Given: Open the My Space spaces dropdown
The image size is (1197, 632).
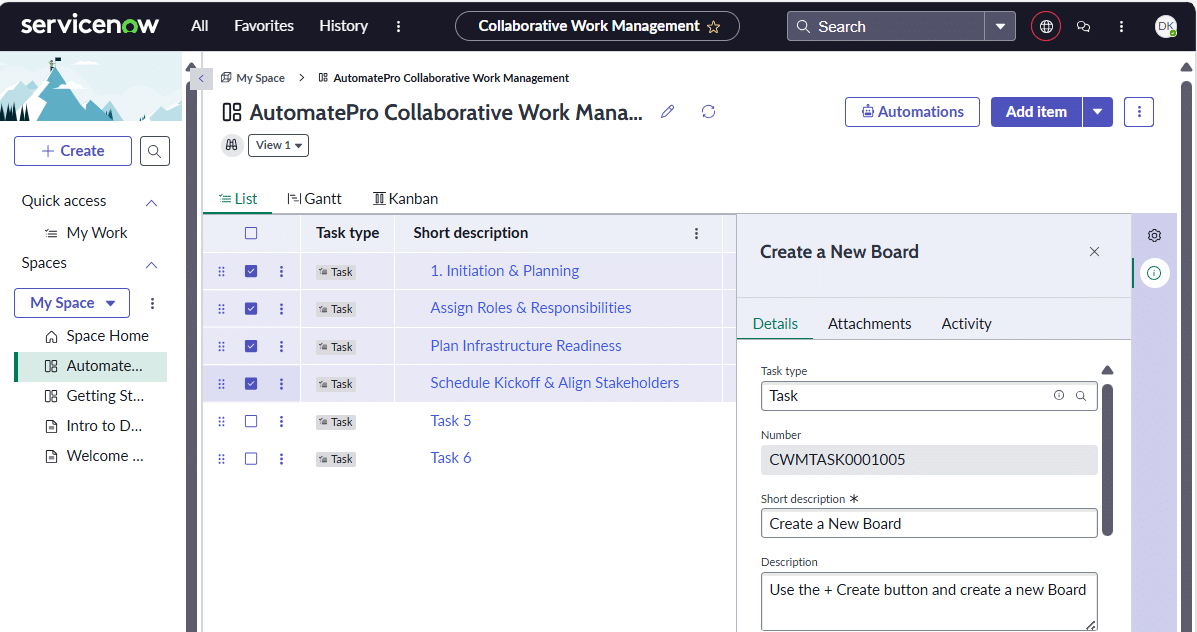Looking at the screenshot, I should coord(71,302).
